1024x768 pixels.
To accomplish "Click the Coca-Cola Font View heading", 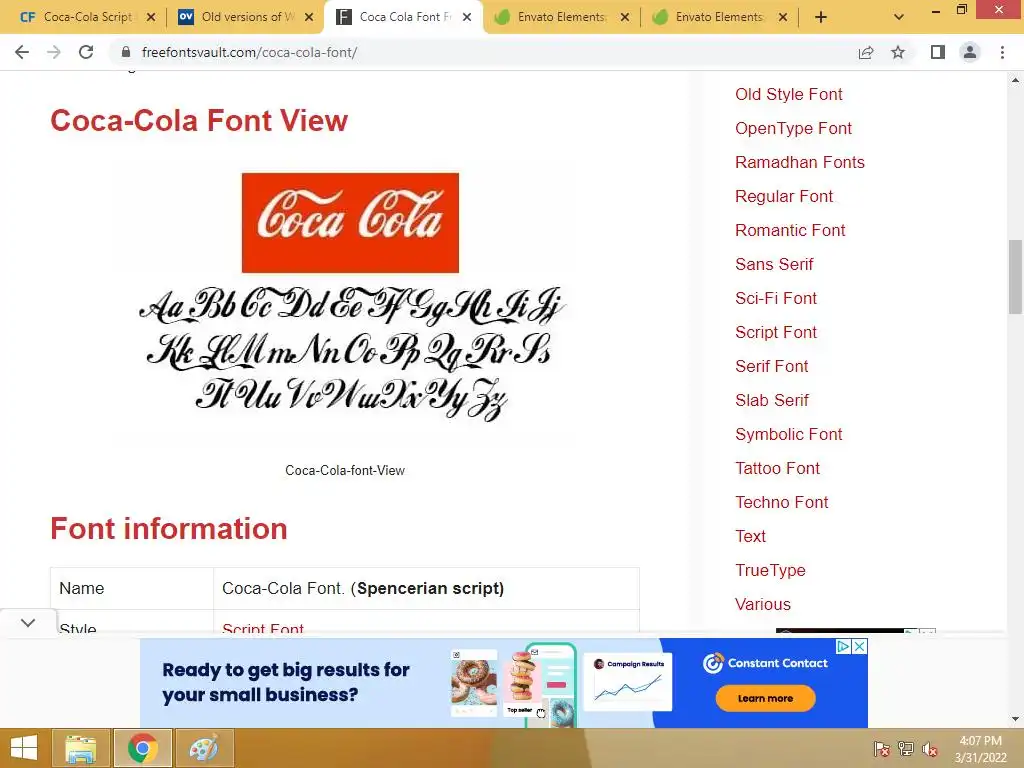I will pyautogui.click(x=199, y=121).
